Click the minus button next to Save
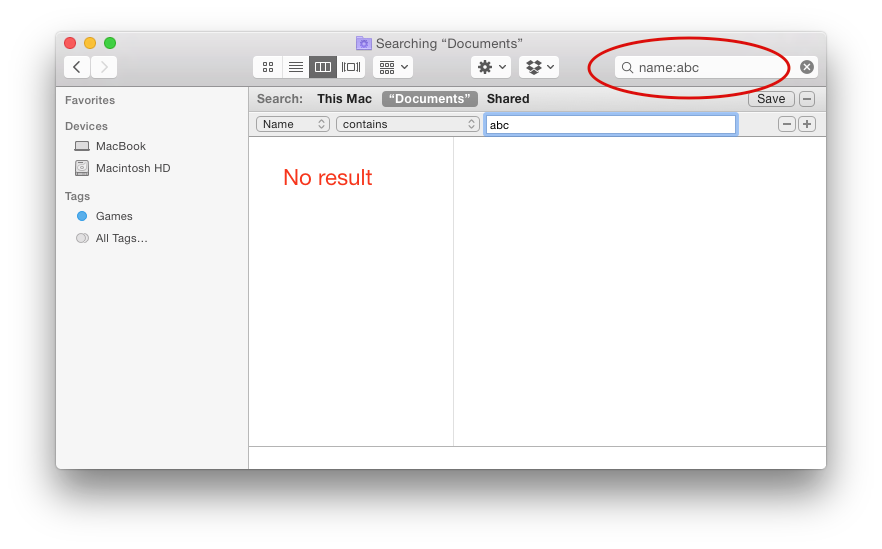 coord(807,99)
